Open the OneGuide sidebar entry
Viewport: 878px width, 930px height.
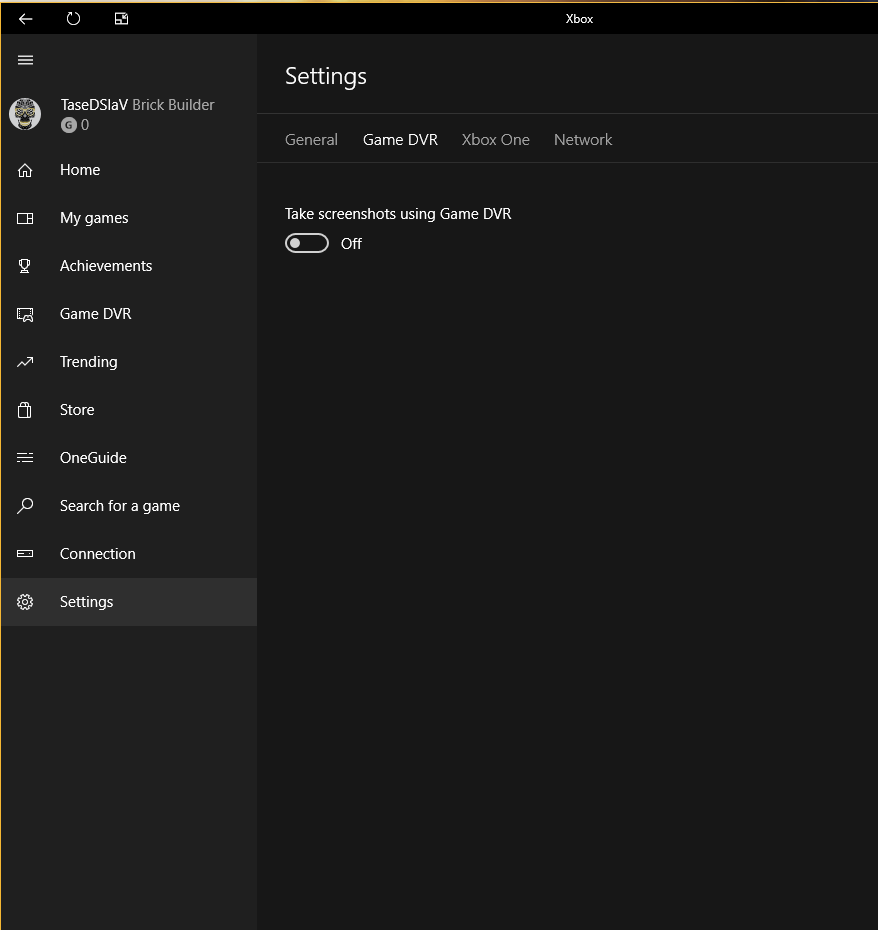point(92,458)
